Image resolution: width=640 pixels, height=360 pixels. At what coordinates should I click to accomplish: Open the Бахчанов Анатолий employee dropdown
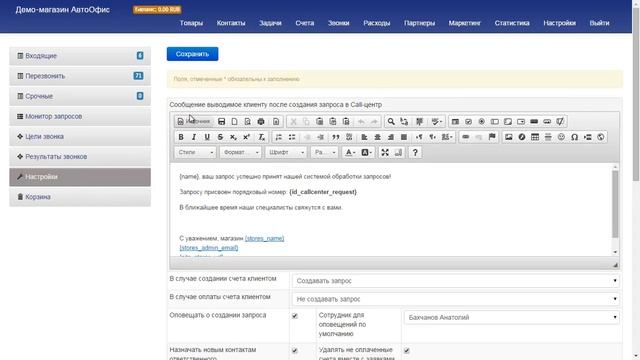[511, 318]
